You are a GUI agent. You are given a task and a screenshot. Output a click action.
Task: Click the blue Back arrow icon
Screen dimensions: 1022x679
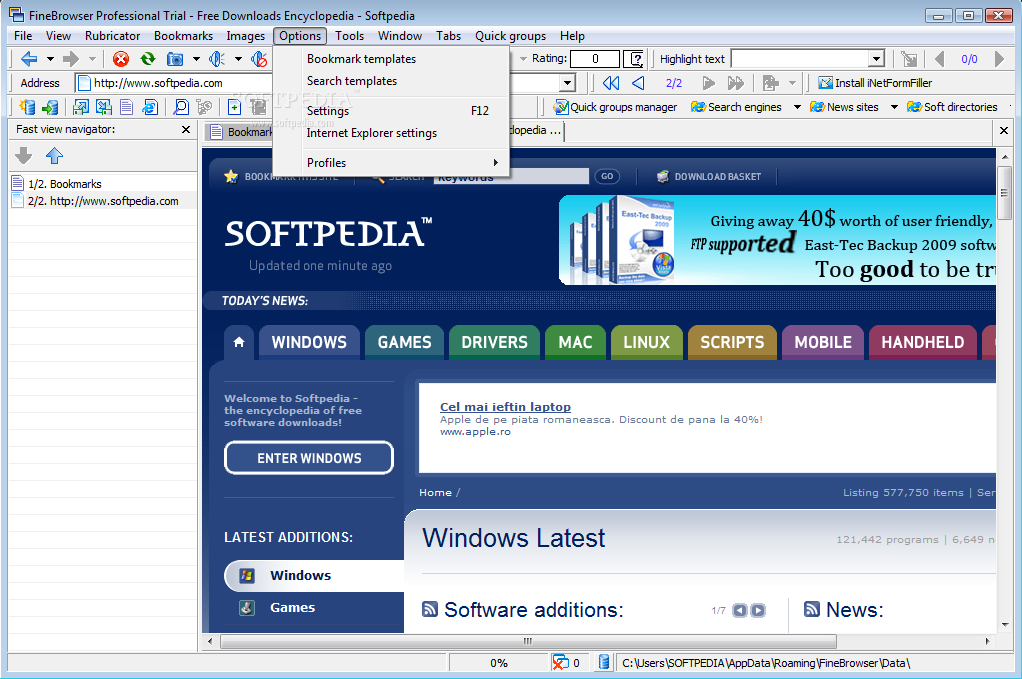tap(29, 59)
